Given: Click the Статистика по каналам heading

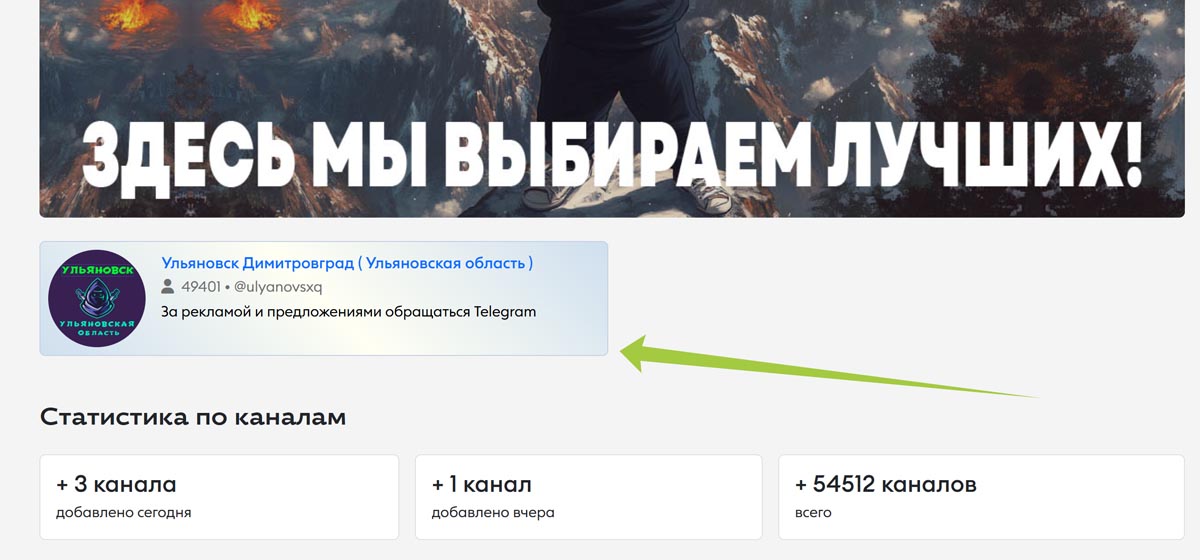Looking at the screenshot, I should (193, 417).
